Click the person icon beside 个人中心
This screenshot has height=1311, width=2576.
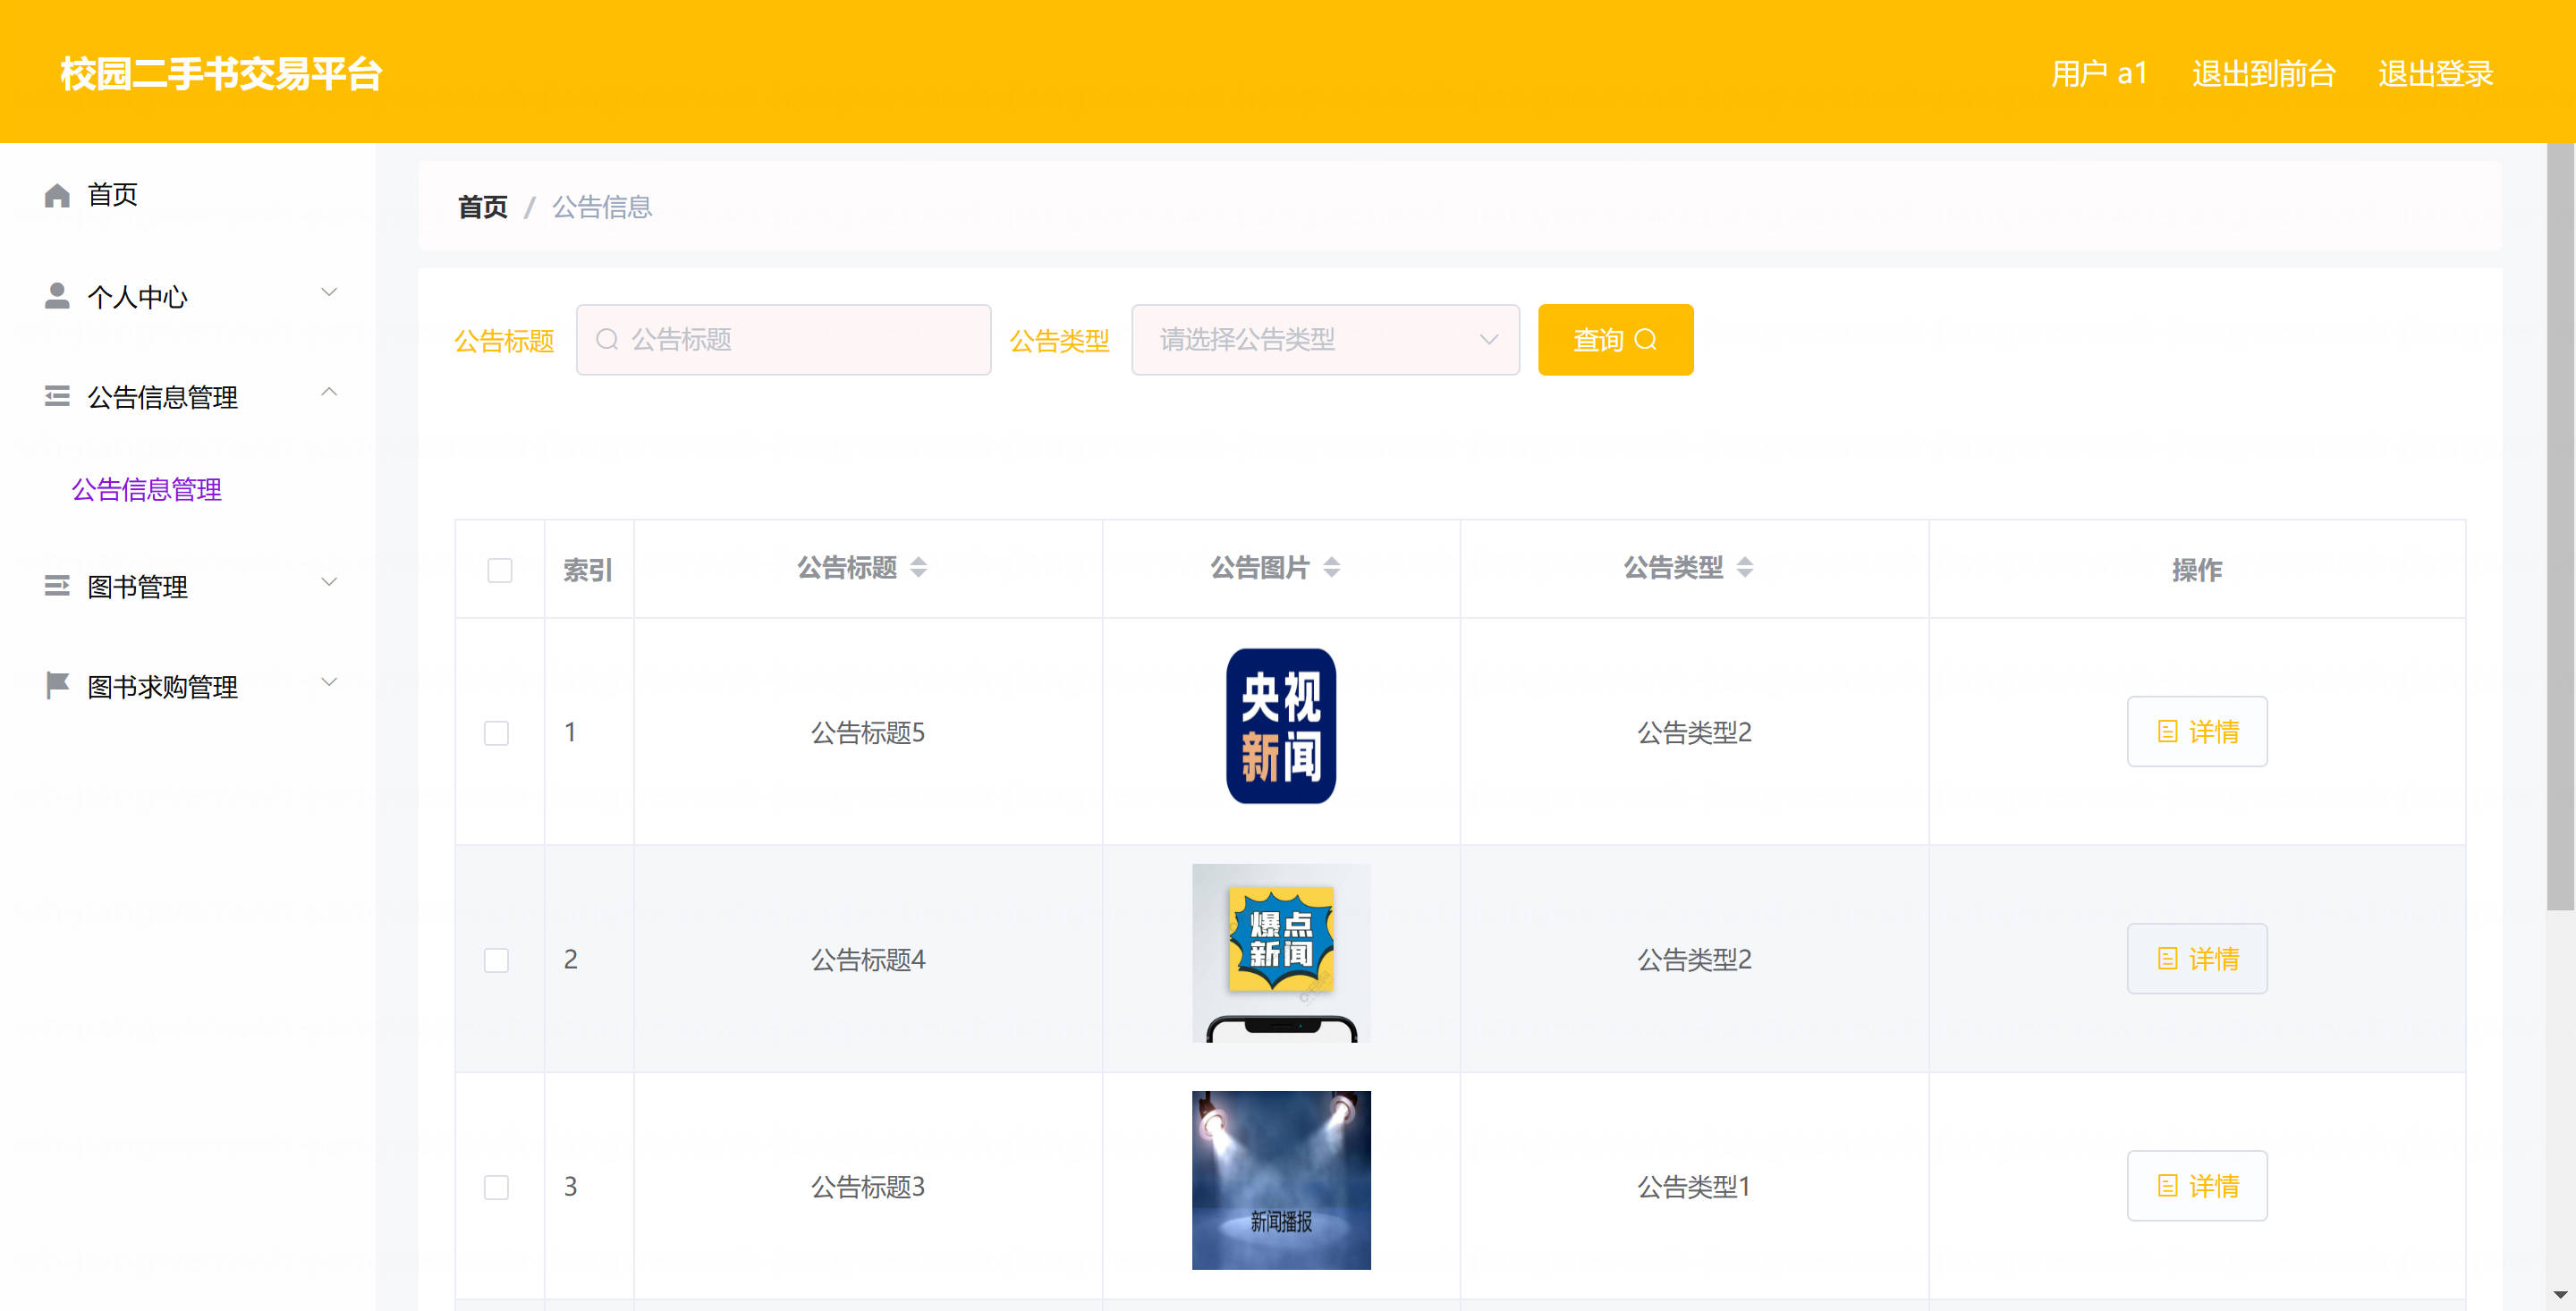(57, 296)
